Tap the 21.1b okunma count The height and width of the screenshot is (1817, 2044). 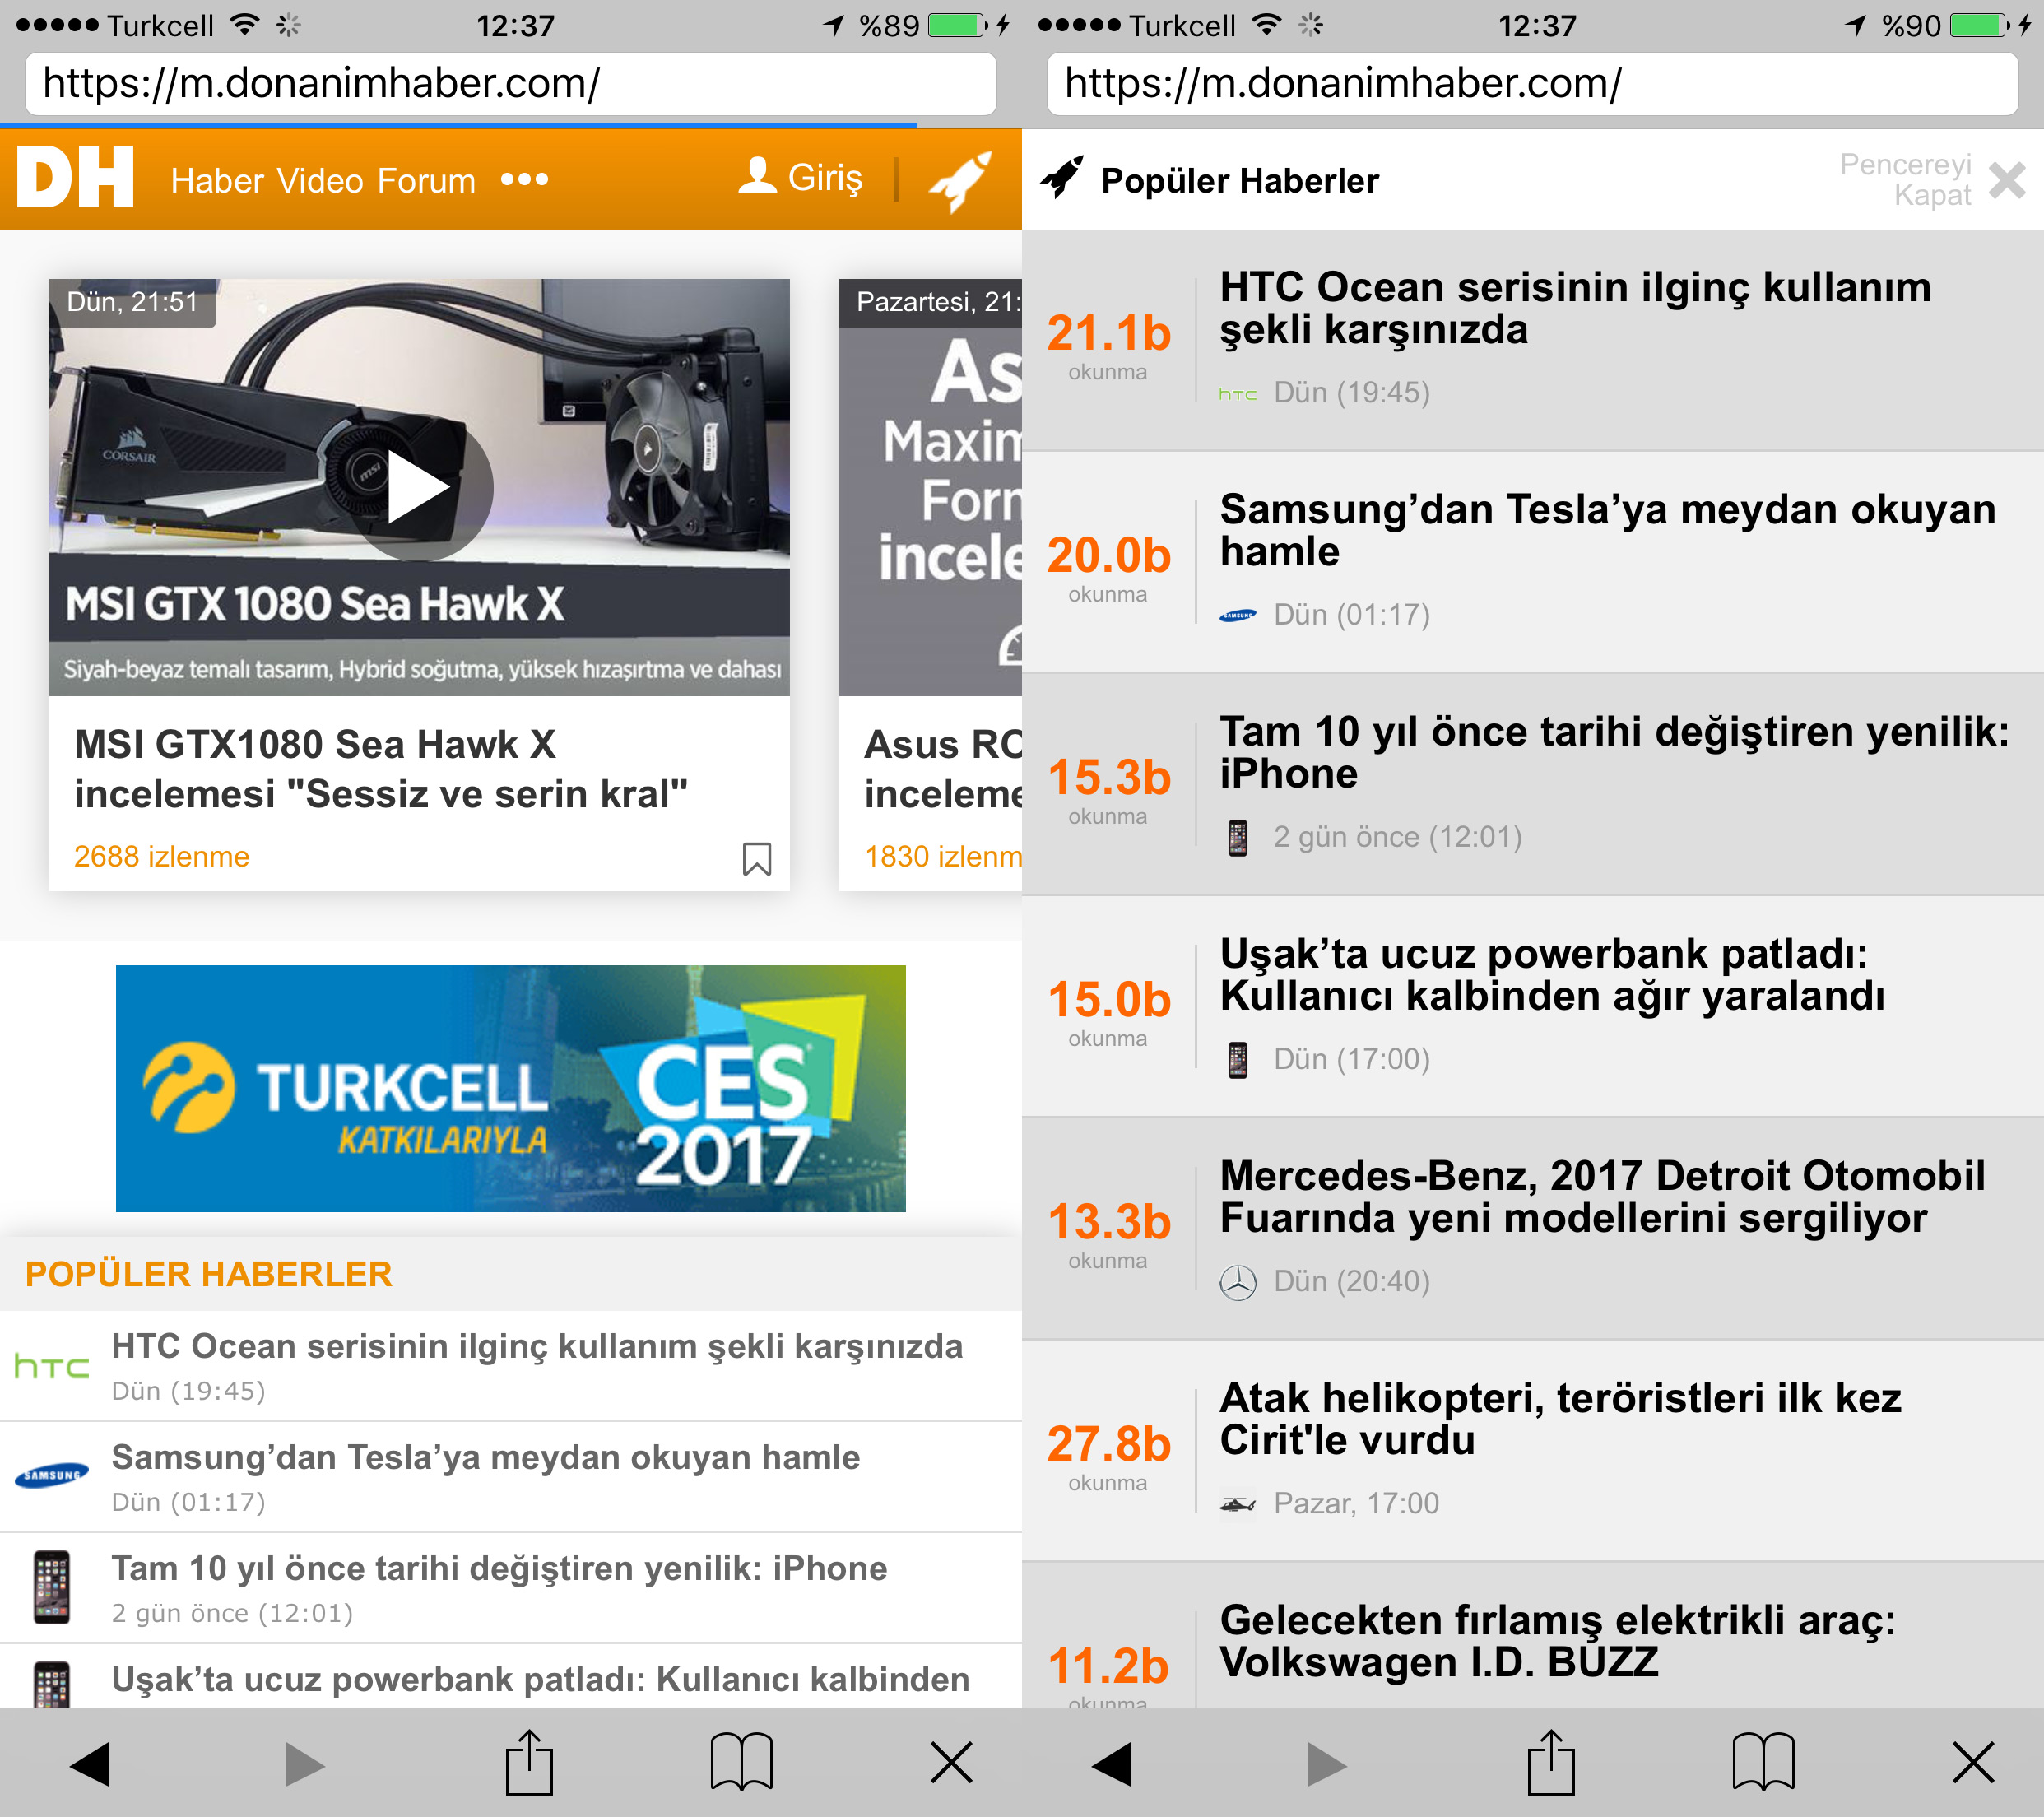(x=1108, y=345)
